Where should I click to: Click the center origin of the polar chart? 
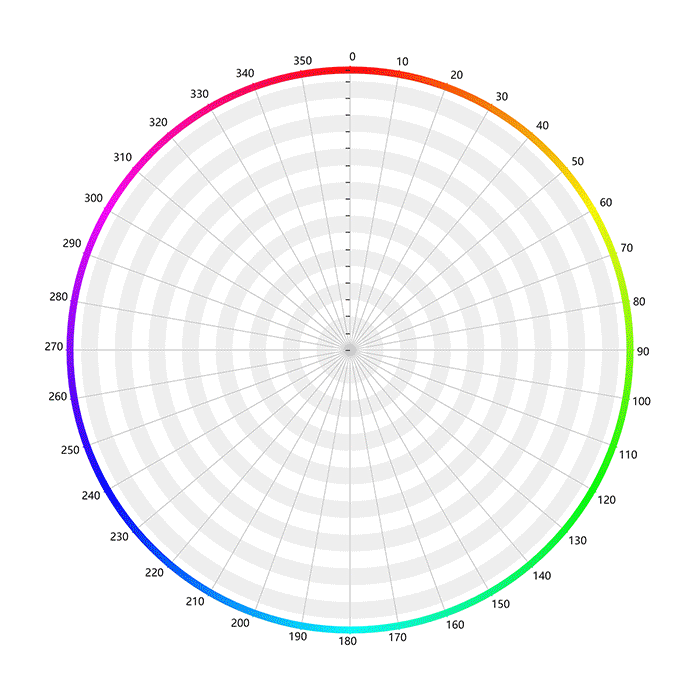(350, 350)
